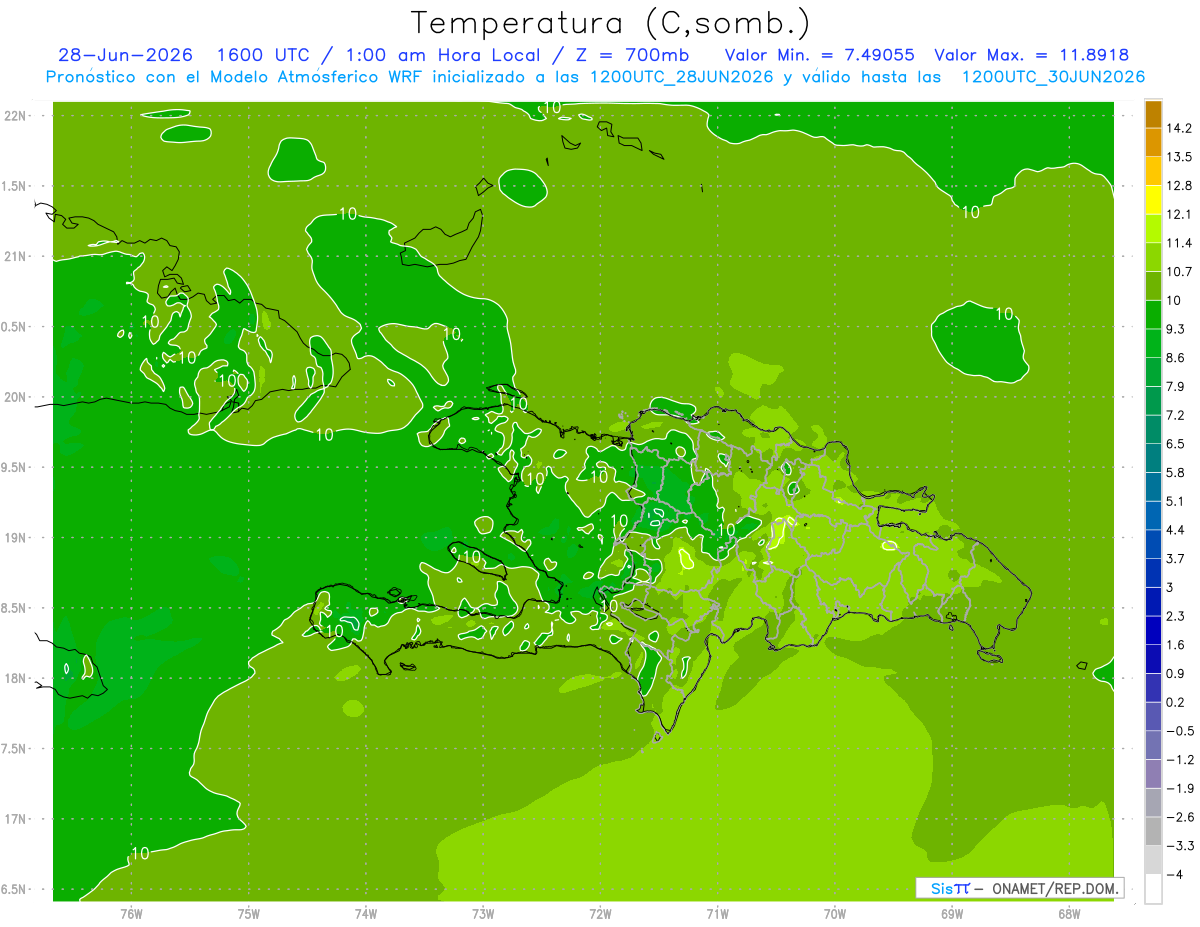Image resolution: width=1200 pixels, height=927 pixels.
Task: Pick the blue legend swatch between 3 and 3.7
Action: [1153, 574]
